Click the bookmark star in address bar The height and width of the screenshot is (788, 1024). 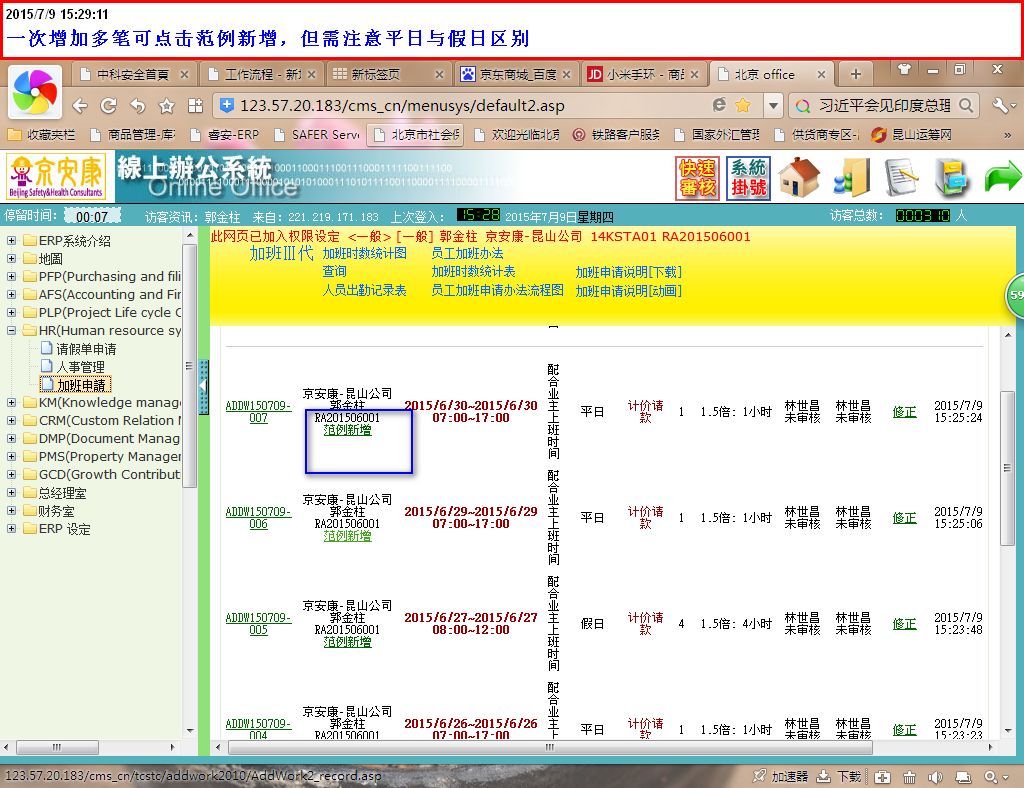[x=743, y=106]
